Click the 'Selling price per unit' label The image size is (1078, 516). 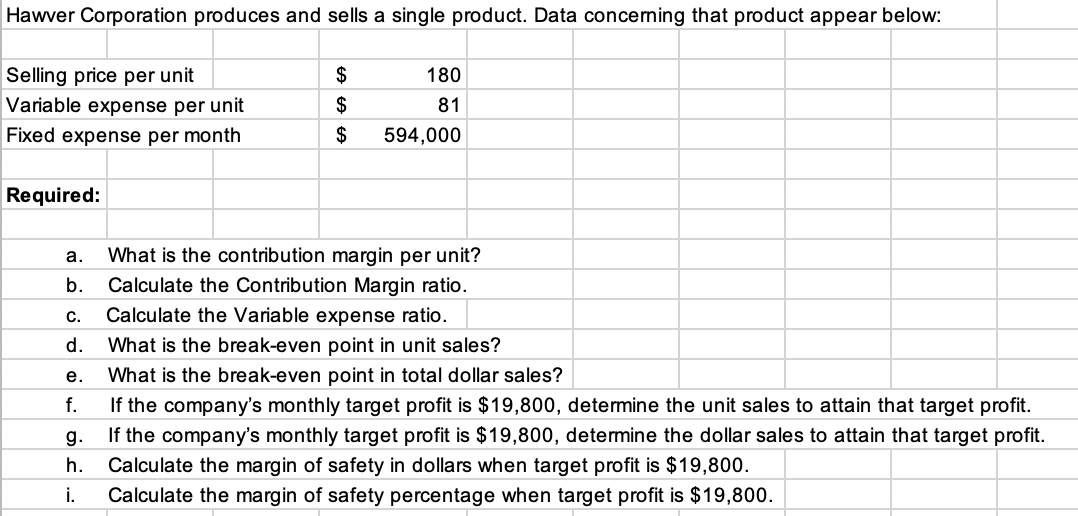(100, 75)
